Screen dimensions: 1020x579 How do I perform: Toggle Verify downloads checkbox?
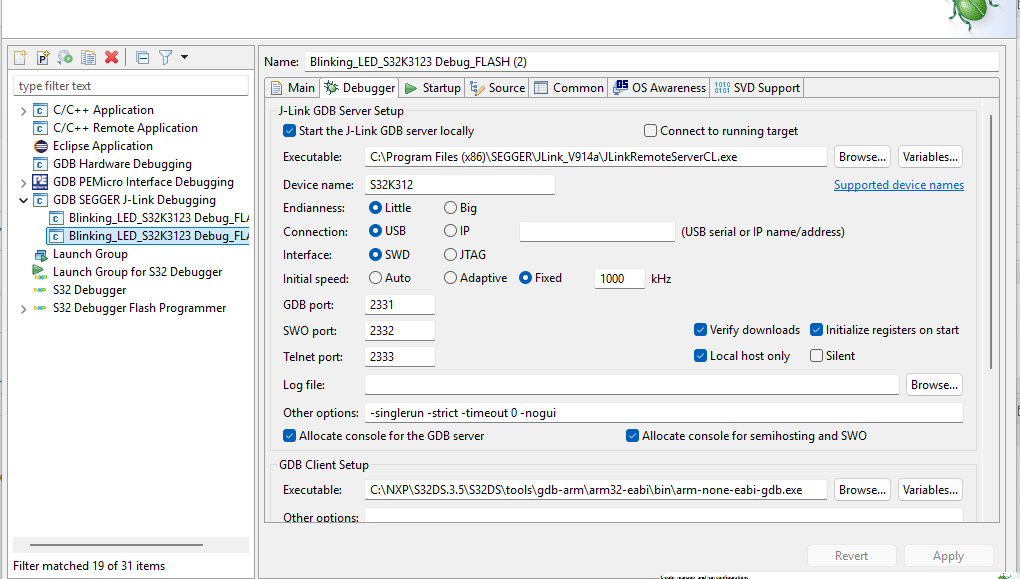(x=701, y=330)
